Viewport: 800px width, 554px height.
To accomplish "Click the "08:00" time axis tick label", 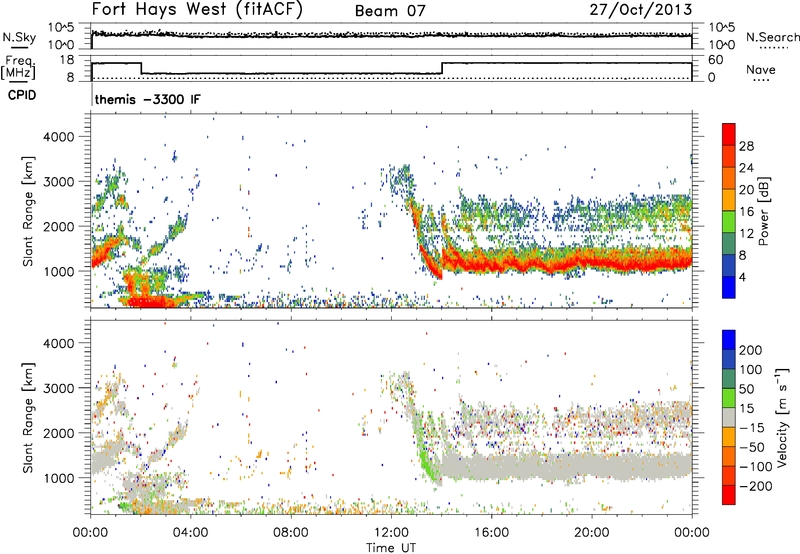I will pyautogui.click(x=291, y=533).
